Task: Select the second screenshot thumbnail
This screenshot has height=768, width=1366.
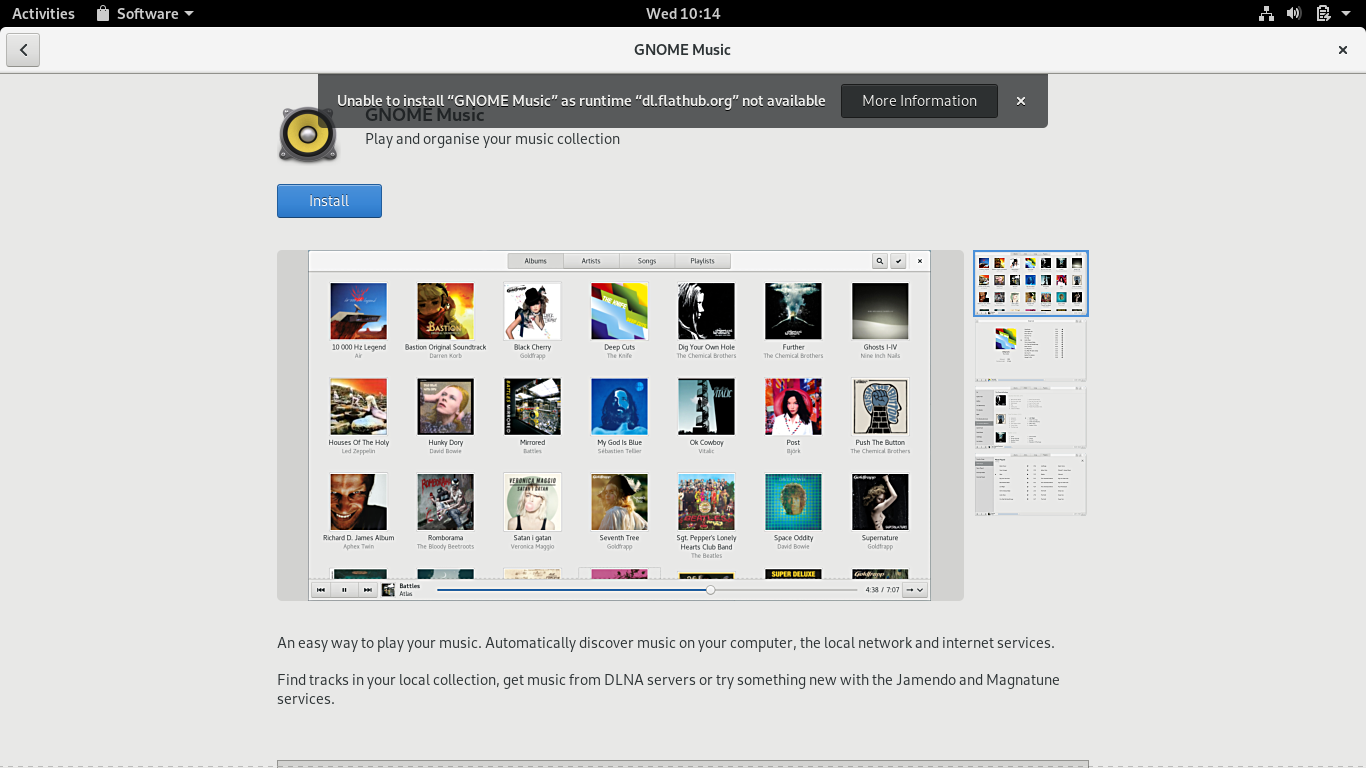Action: click(1031, 350)
